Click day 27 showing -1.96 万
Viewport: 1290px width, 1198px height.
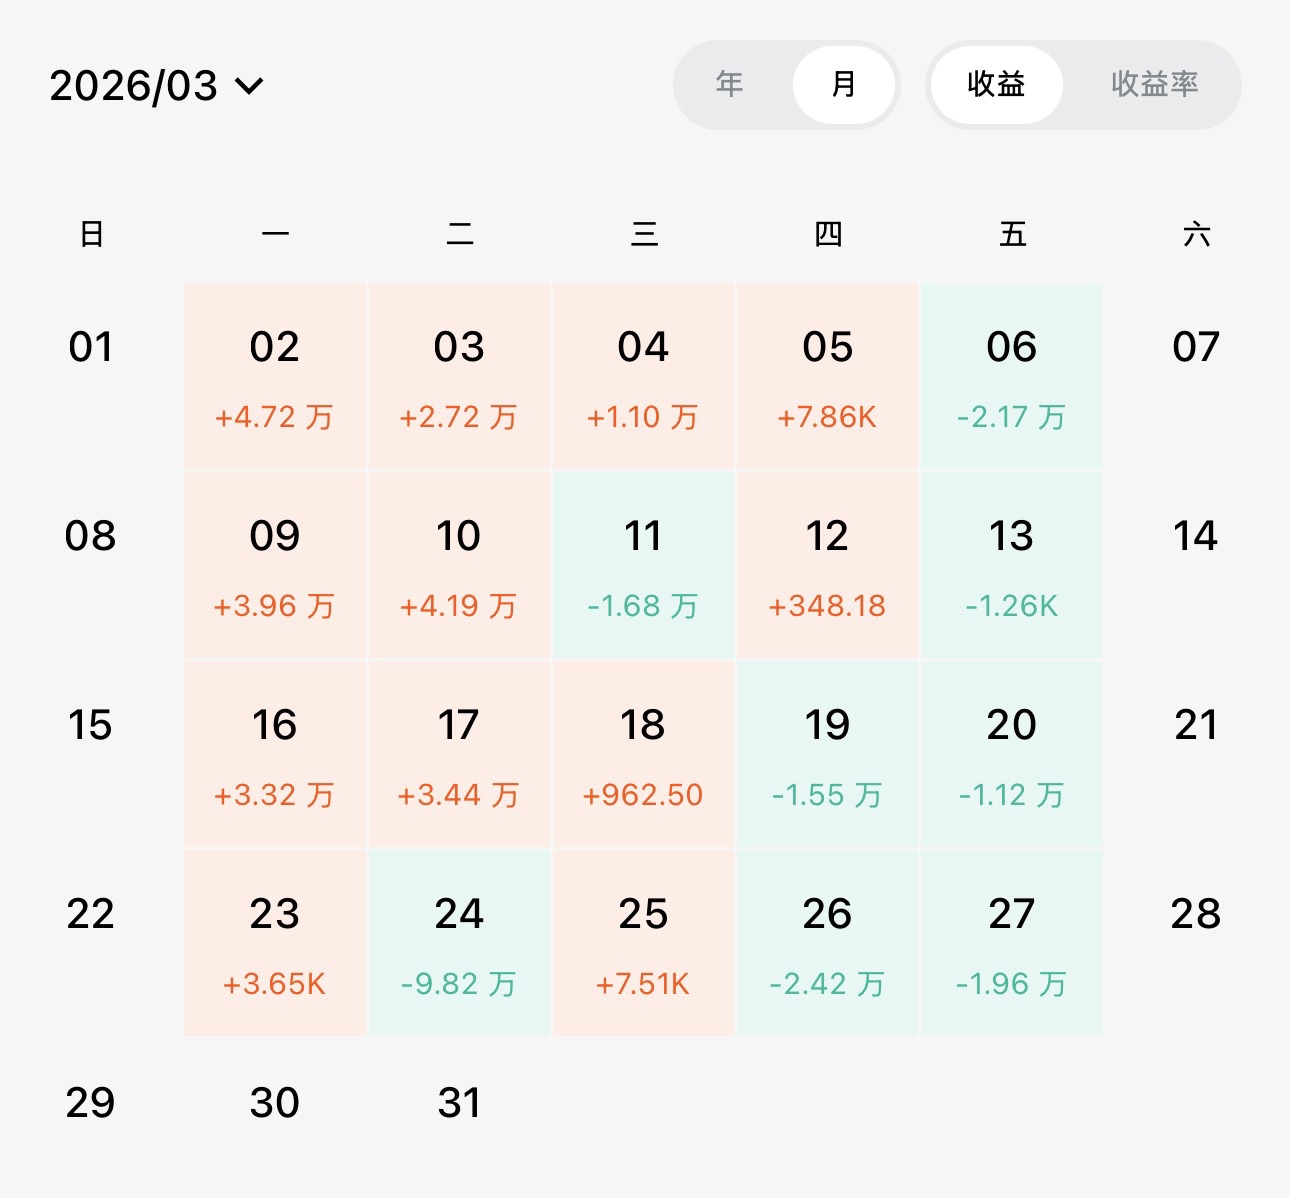(1011, 943)
